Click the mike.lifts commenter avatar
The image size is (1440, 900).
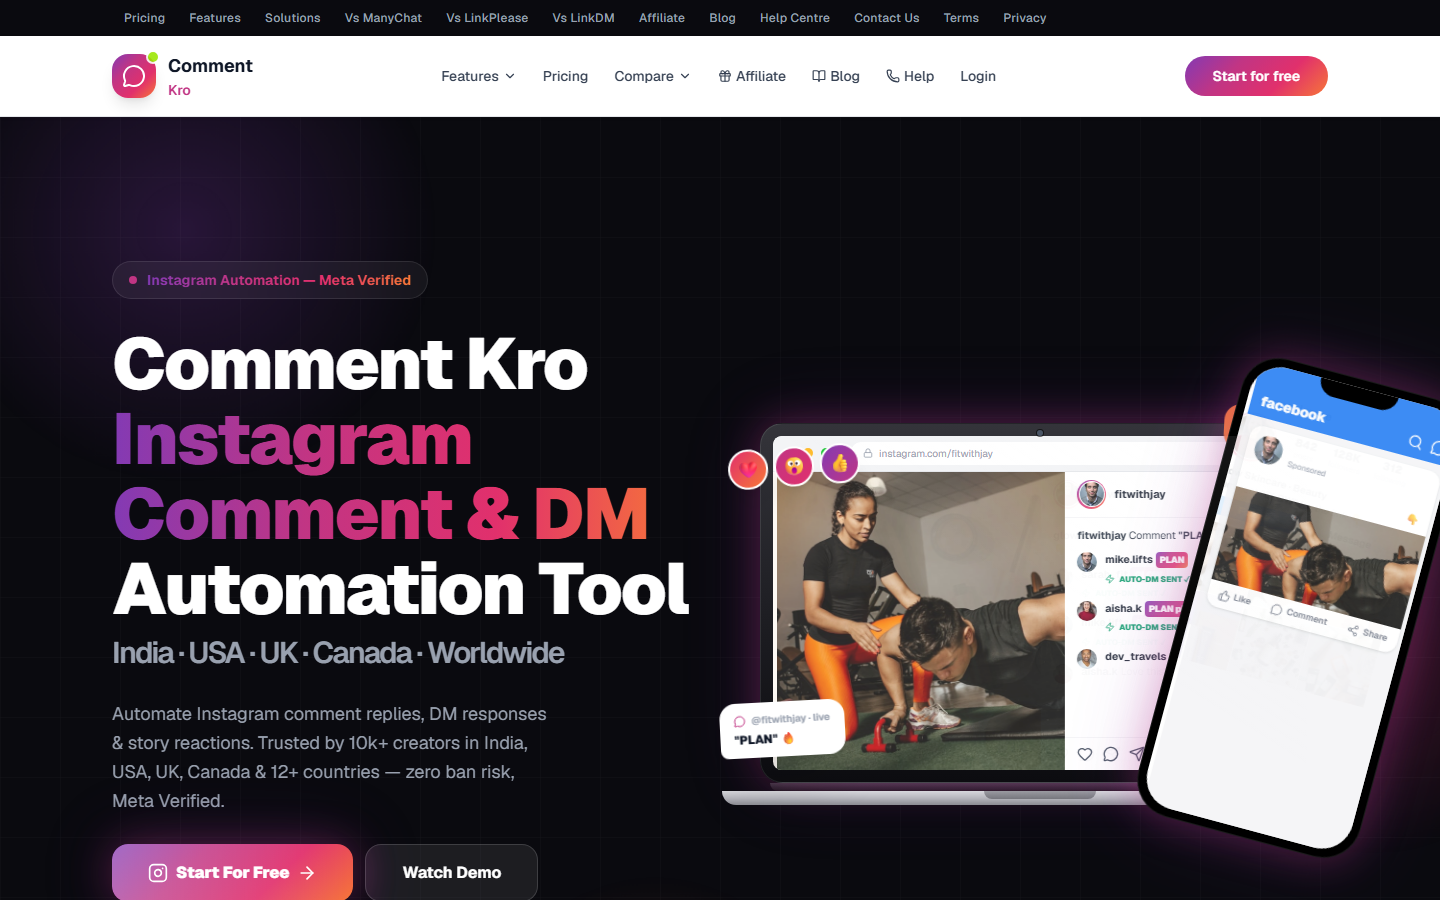click(x=1087, y=562)
